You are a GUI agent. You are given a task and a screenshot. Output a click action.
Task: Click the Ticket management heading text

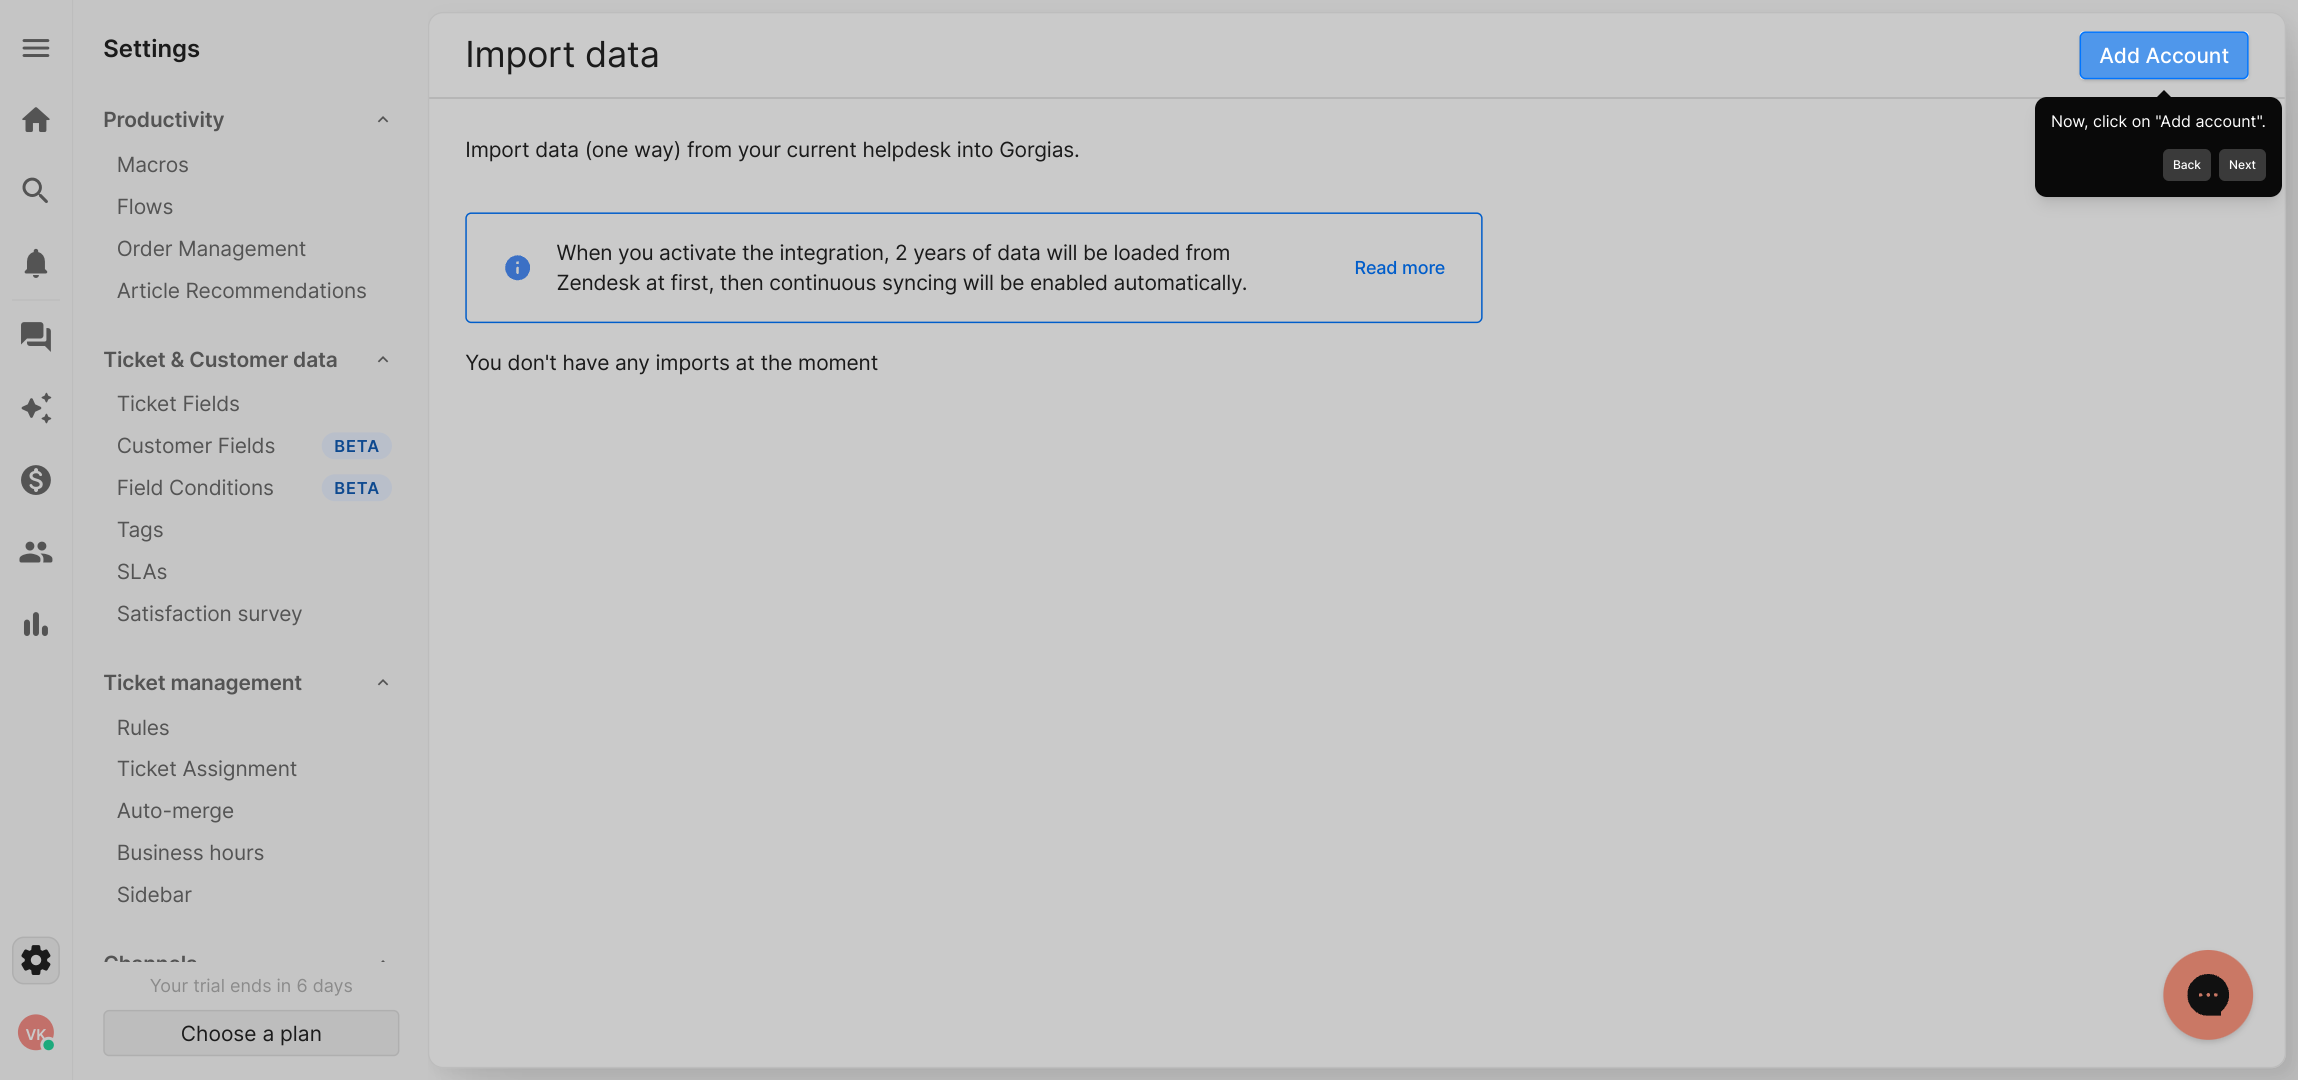click(203, 683)
